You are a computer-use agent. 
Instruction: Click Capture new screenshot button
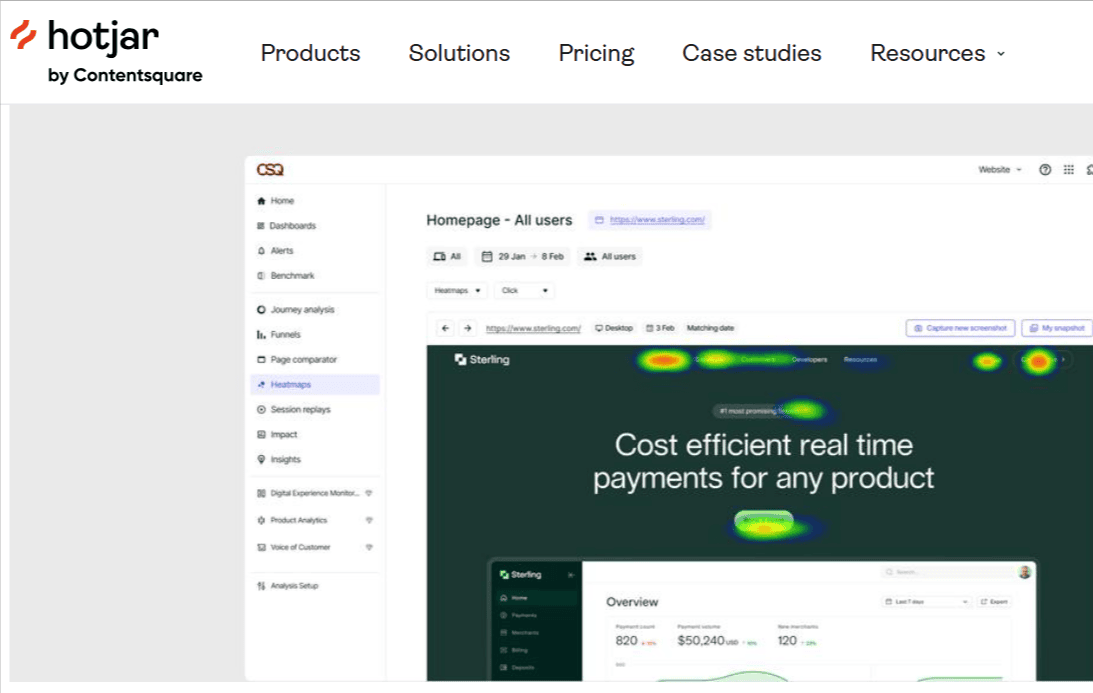coord(961,328)
